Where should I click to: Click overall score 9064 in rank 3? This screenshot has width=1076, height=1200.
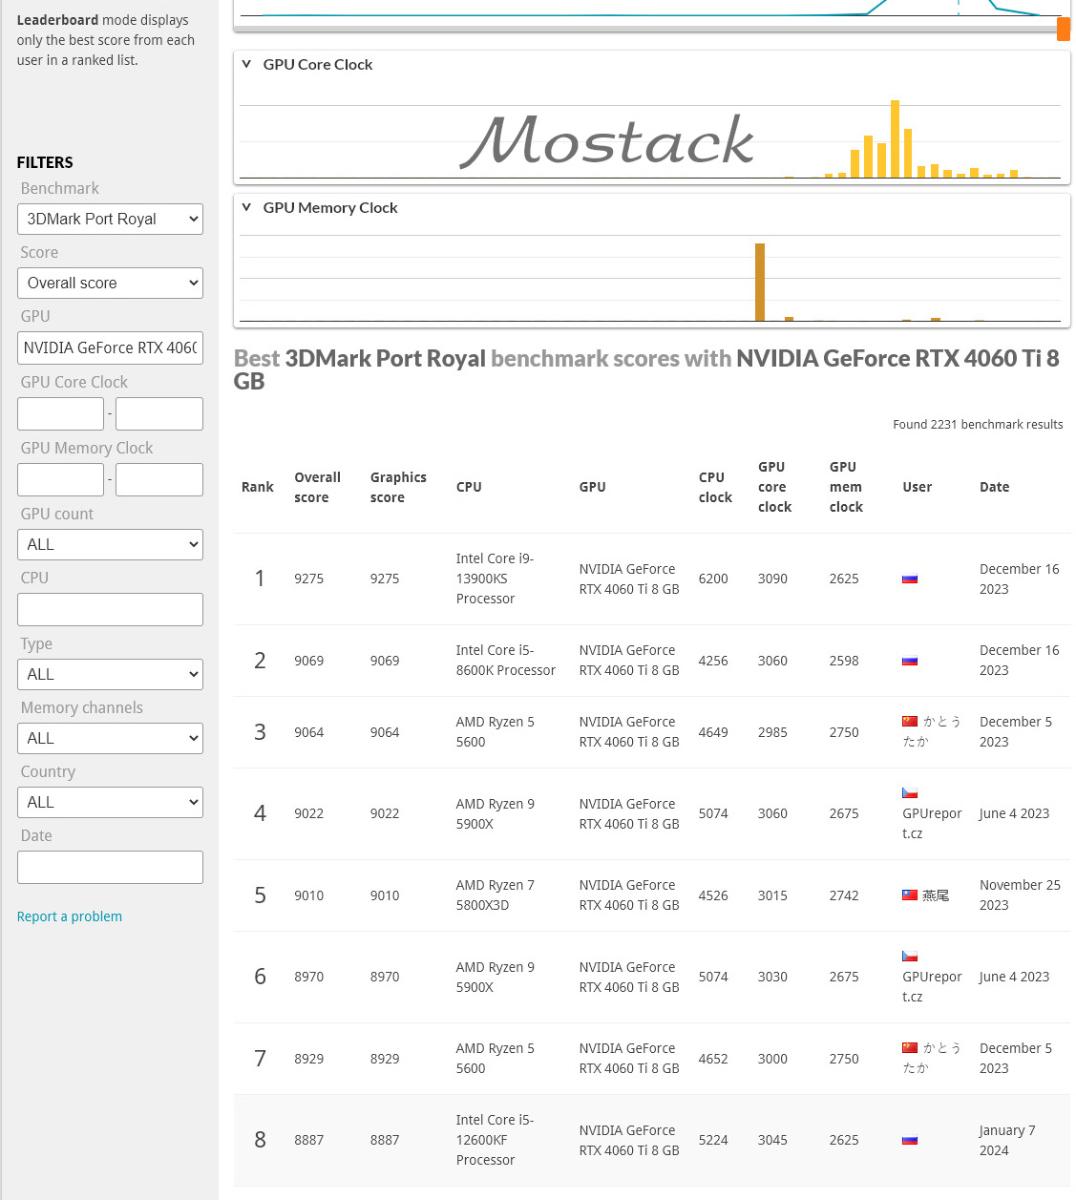pos(309,732)
